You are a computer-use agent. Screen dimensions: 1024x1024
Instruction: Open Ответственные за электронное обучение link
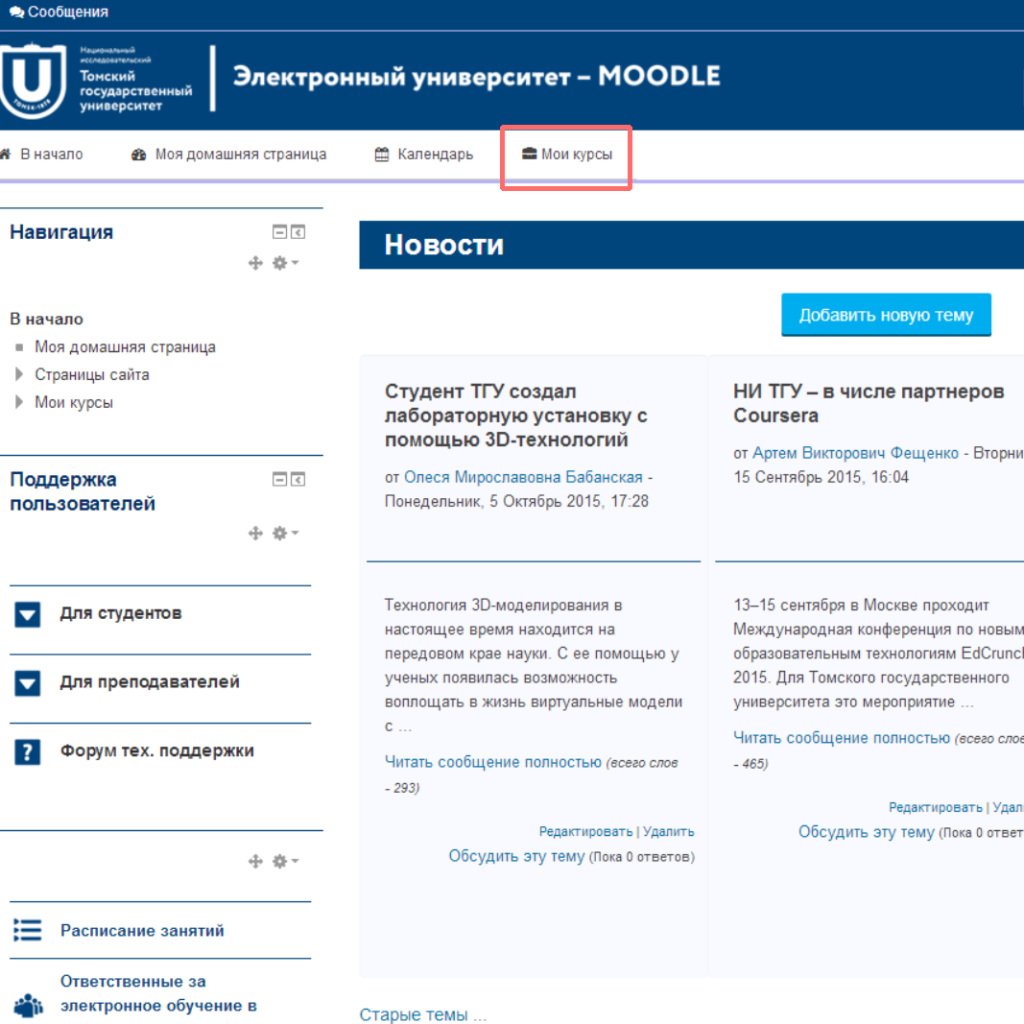(158, 993)
